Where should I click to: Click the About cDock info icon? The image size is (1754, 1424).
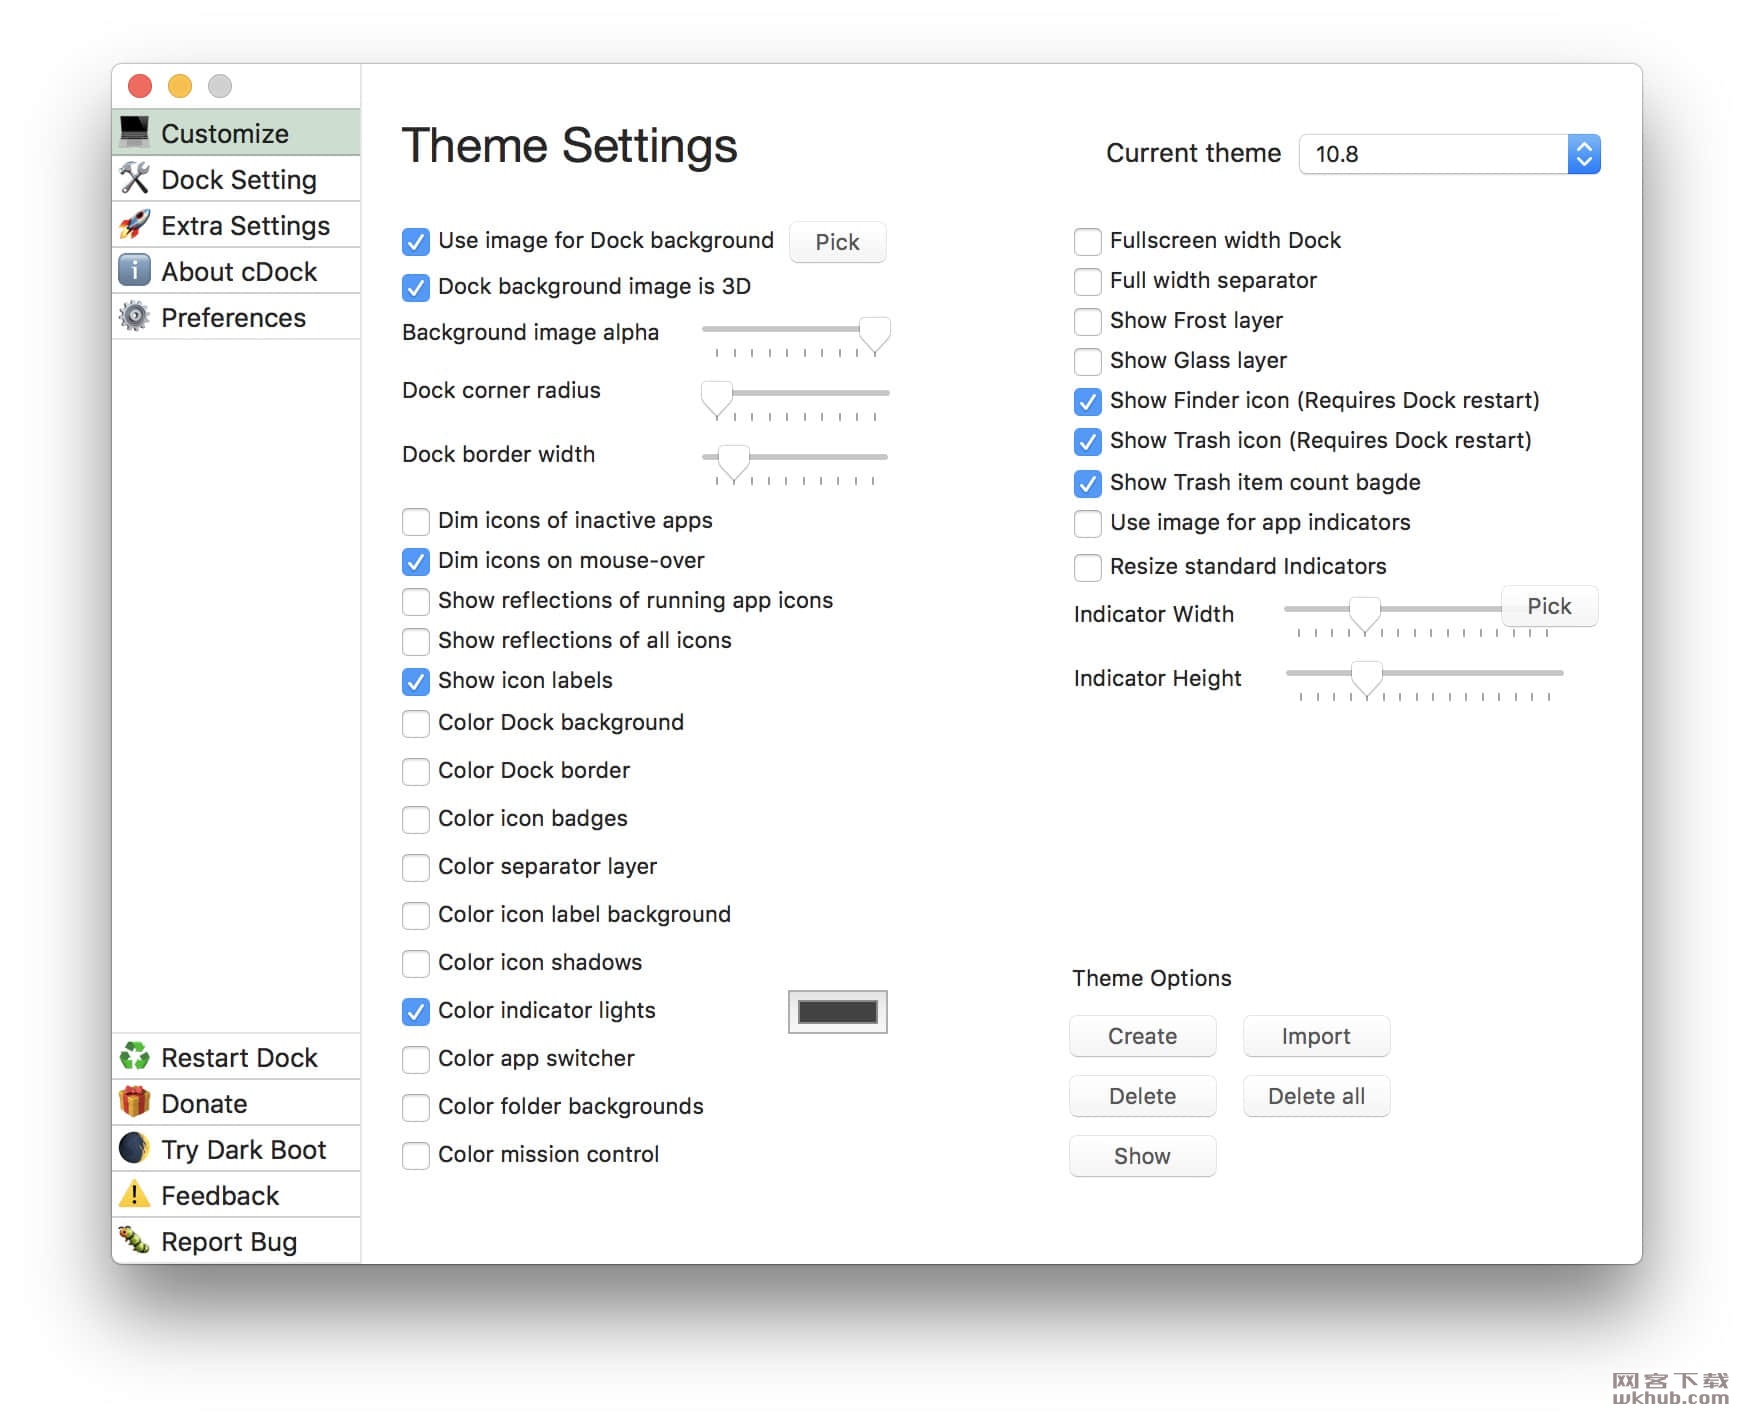pyautogui.click(x=134, y=270)
